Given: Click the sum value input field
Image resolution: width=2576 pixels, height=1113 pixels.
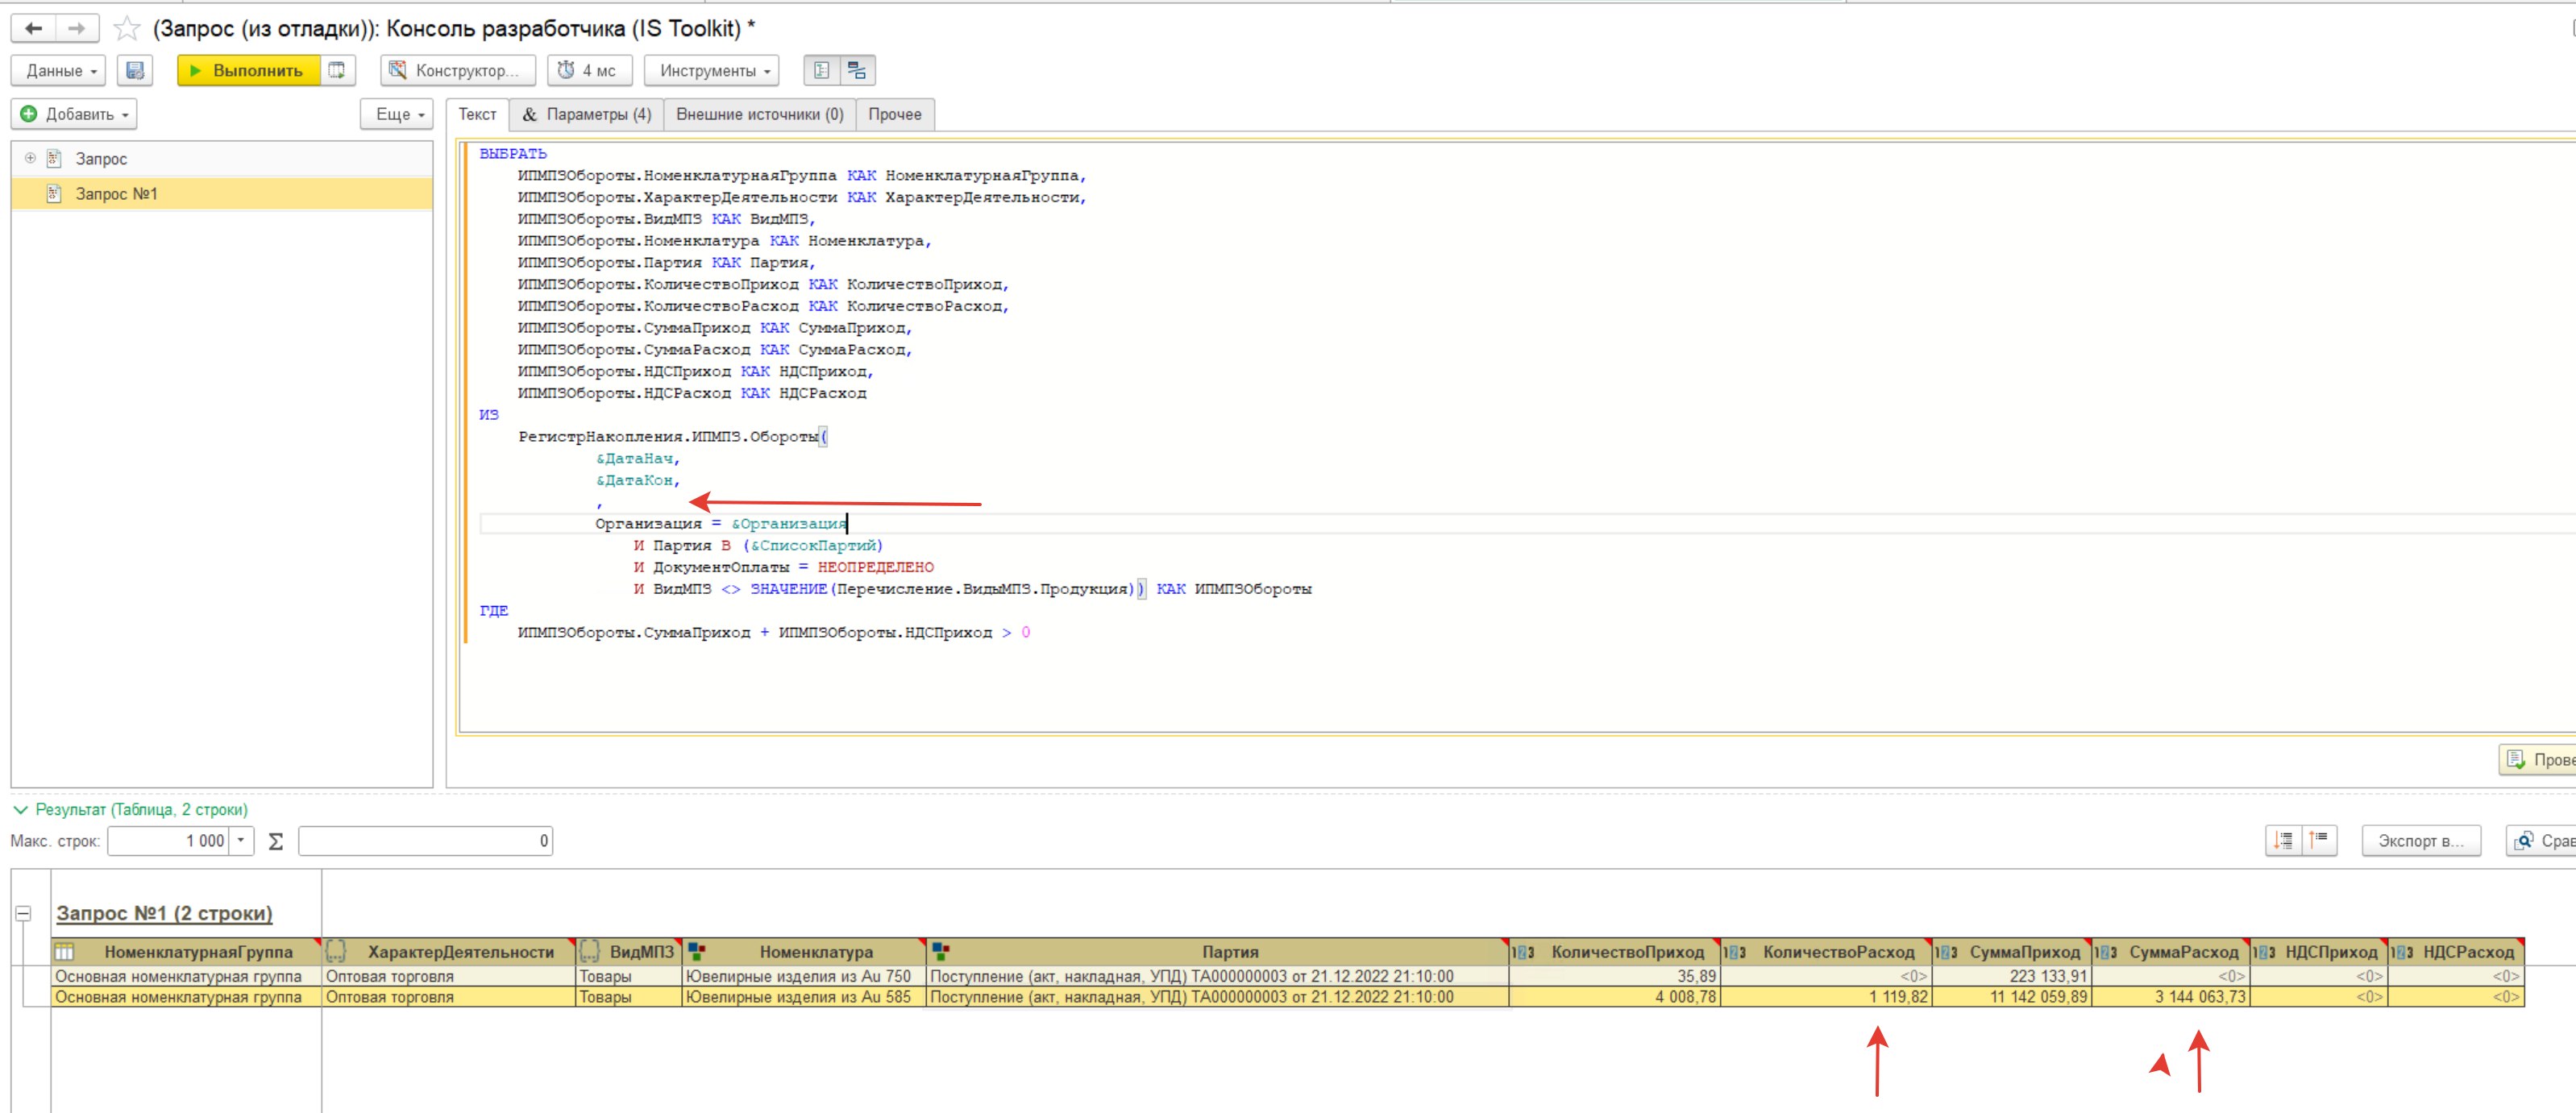Looking at the screenshot, I should pos(425,841).
